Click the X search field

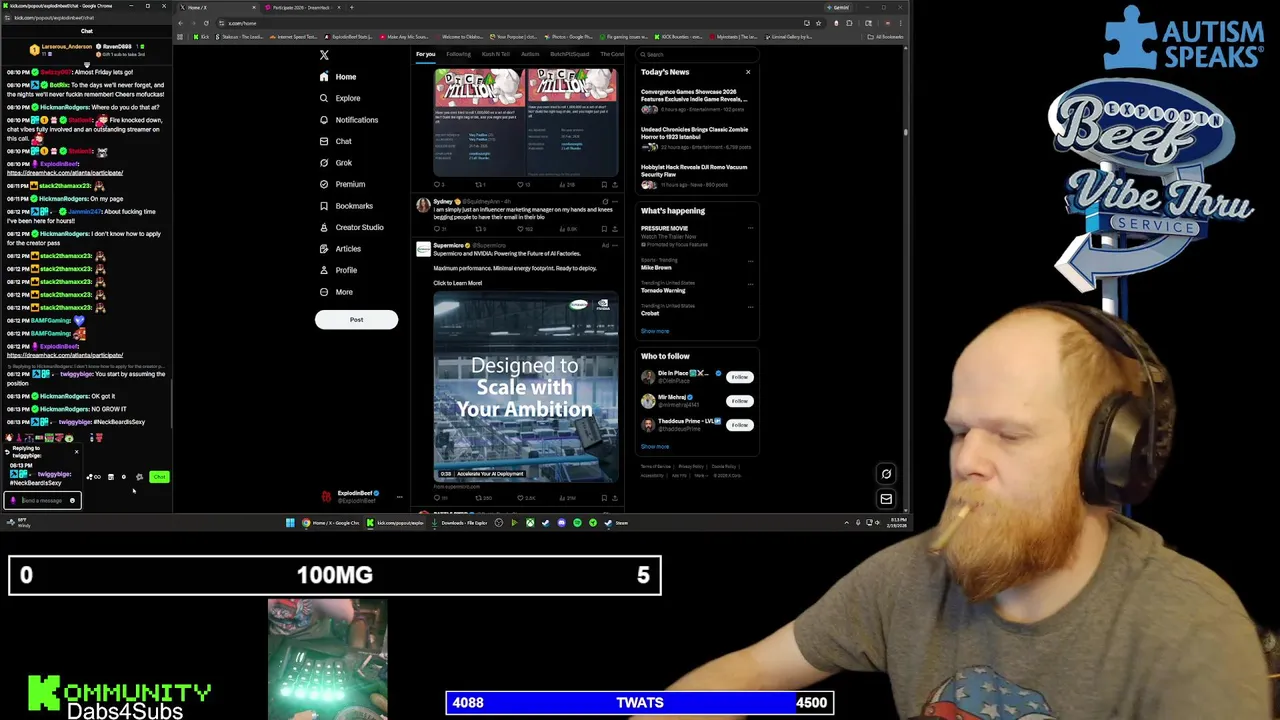coord(698,54)
